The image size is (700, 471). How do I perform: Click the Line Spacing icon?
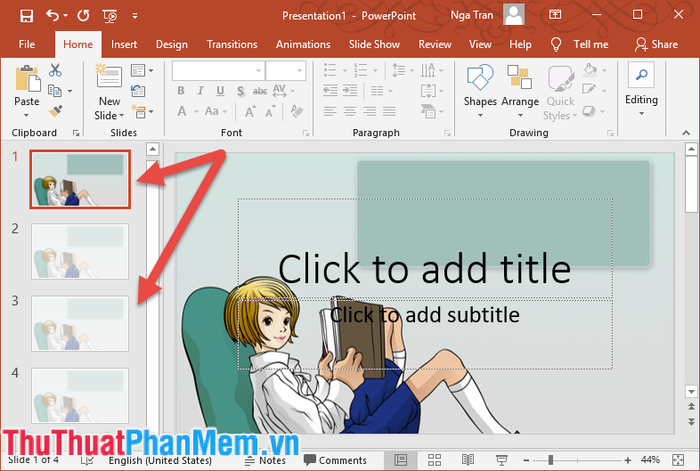click(399, 71)
